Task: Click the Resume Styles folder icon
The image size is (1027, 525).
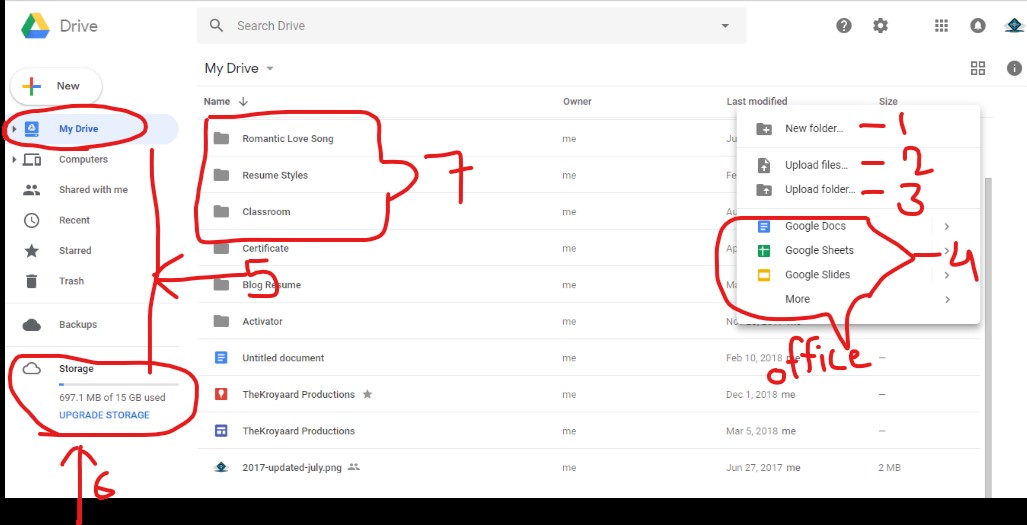Action: pyautogui.click(x=221, y=175)
